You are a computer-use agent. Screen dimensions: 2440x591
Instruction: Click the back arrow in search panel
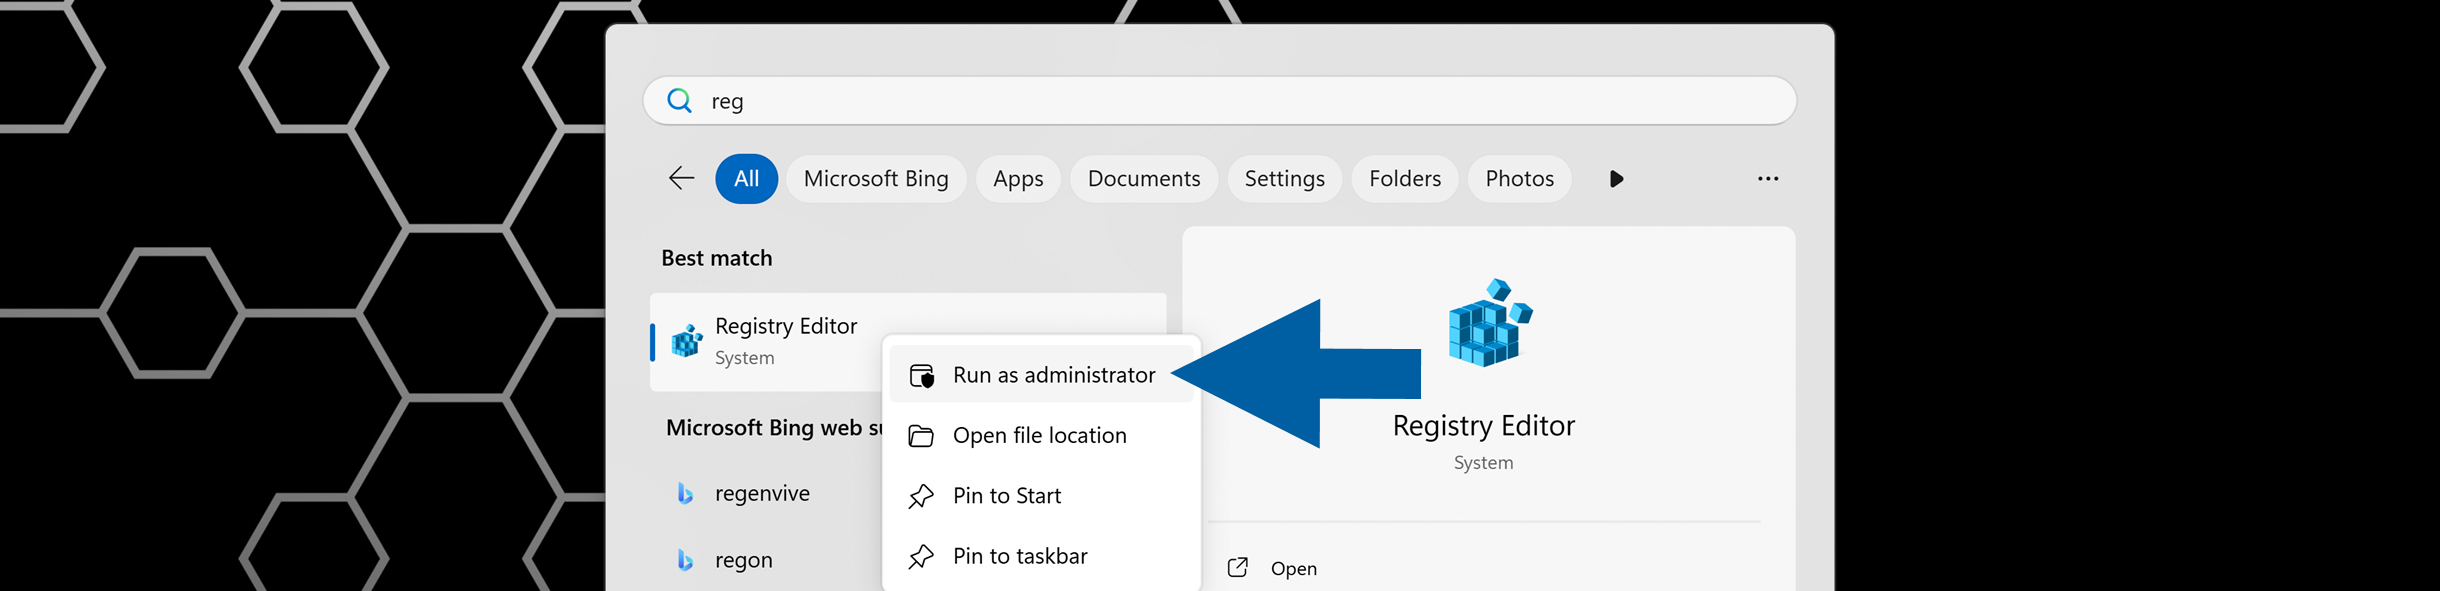tap(681, 179)
